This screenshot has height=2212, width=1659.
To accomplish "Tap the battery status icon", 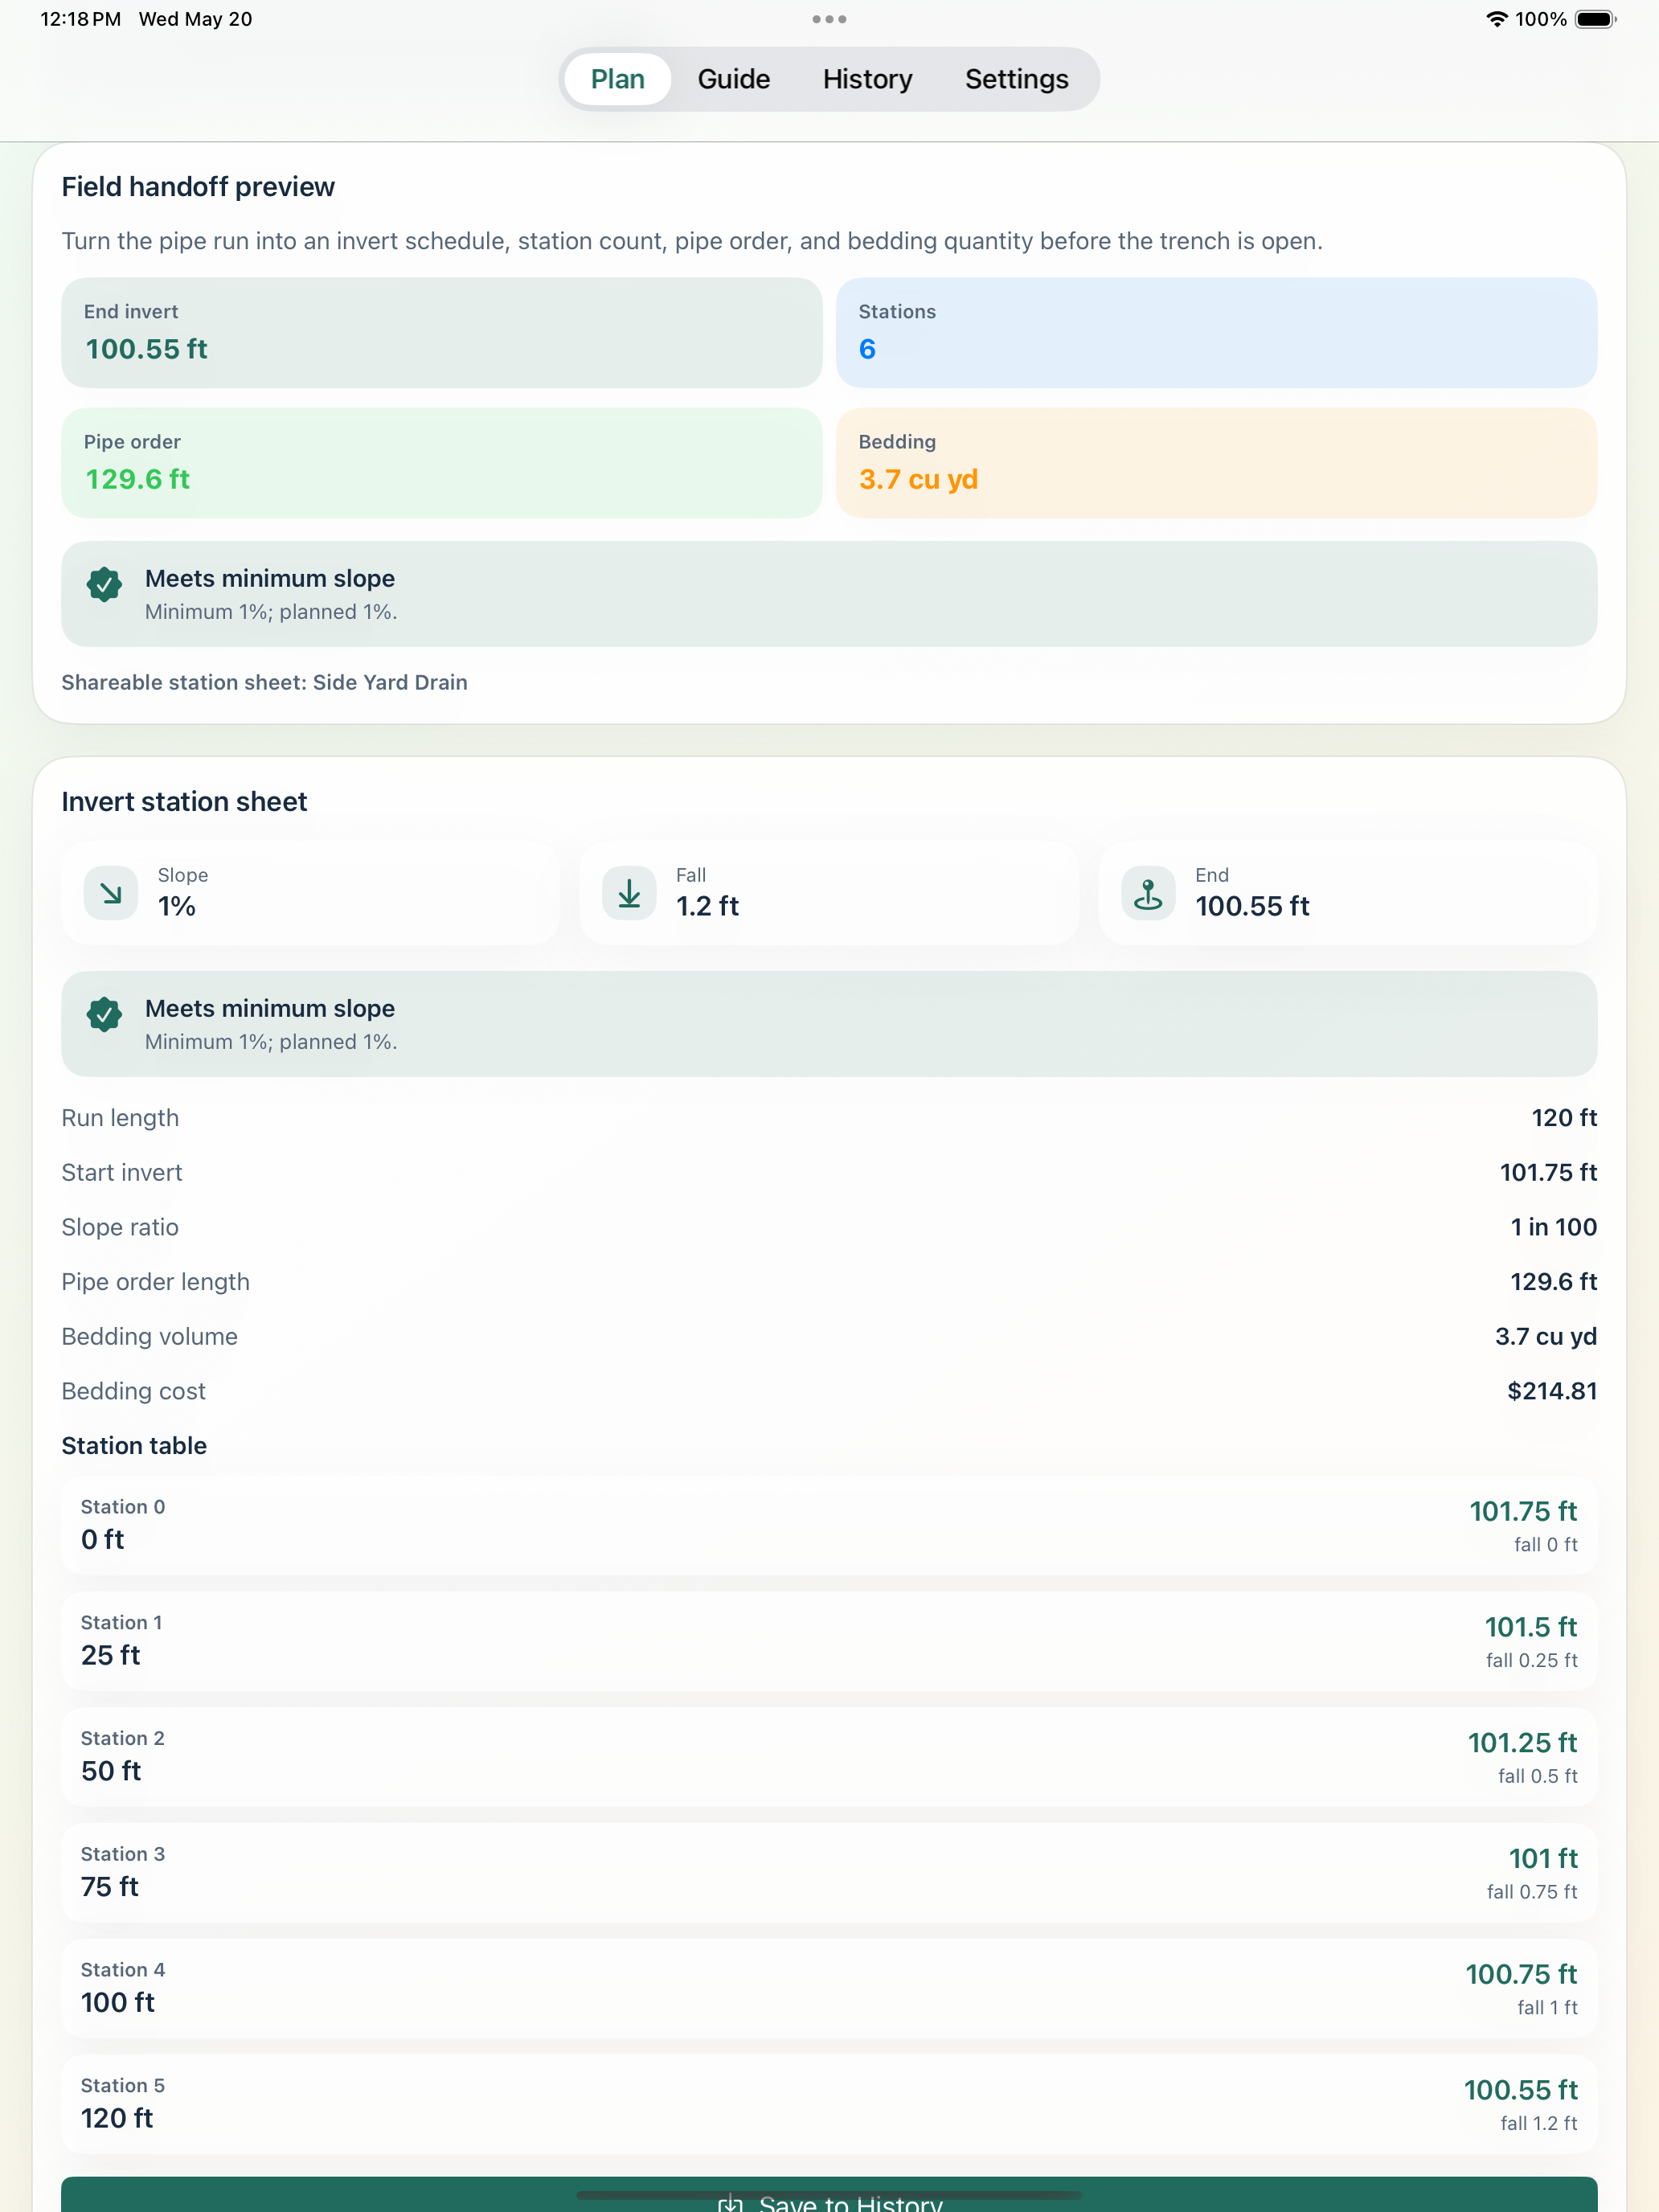I will (1596, 19).
